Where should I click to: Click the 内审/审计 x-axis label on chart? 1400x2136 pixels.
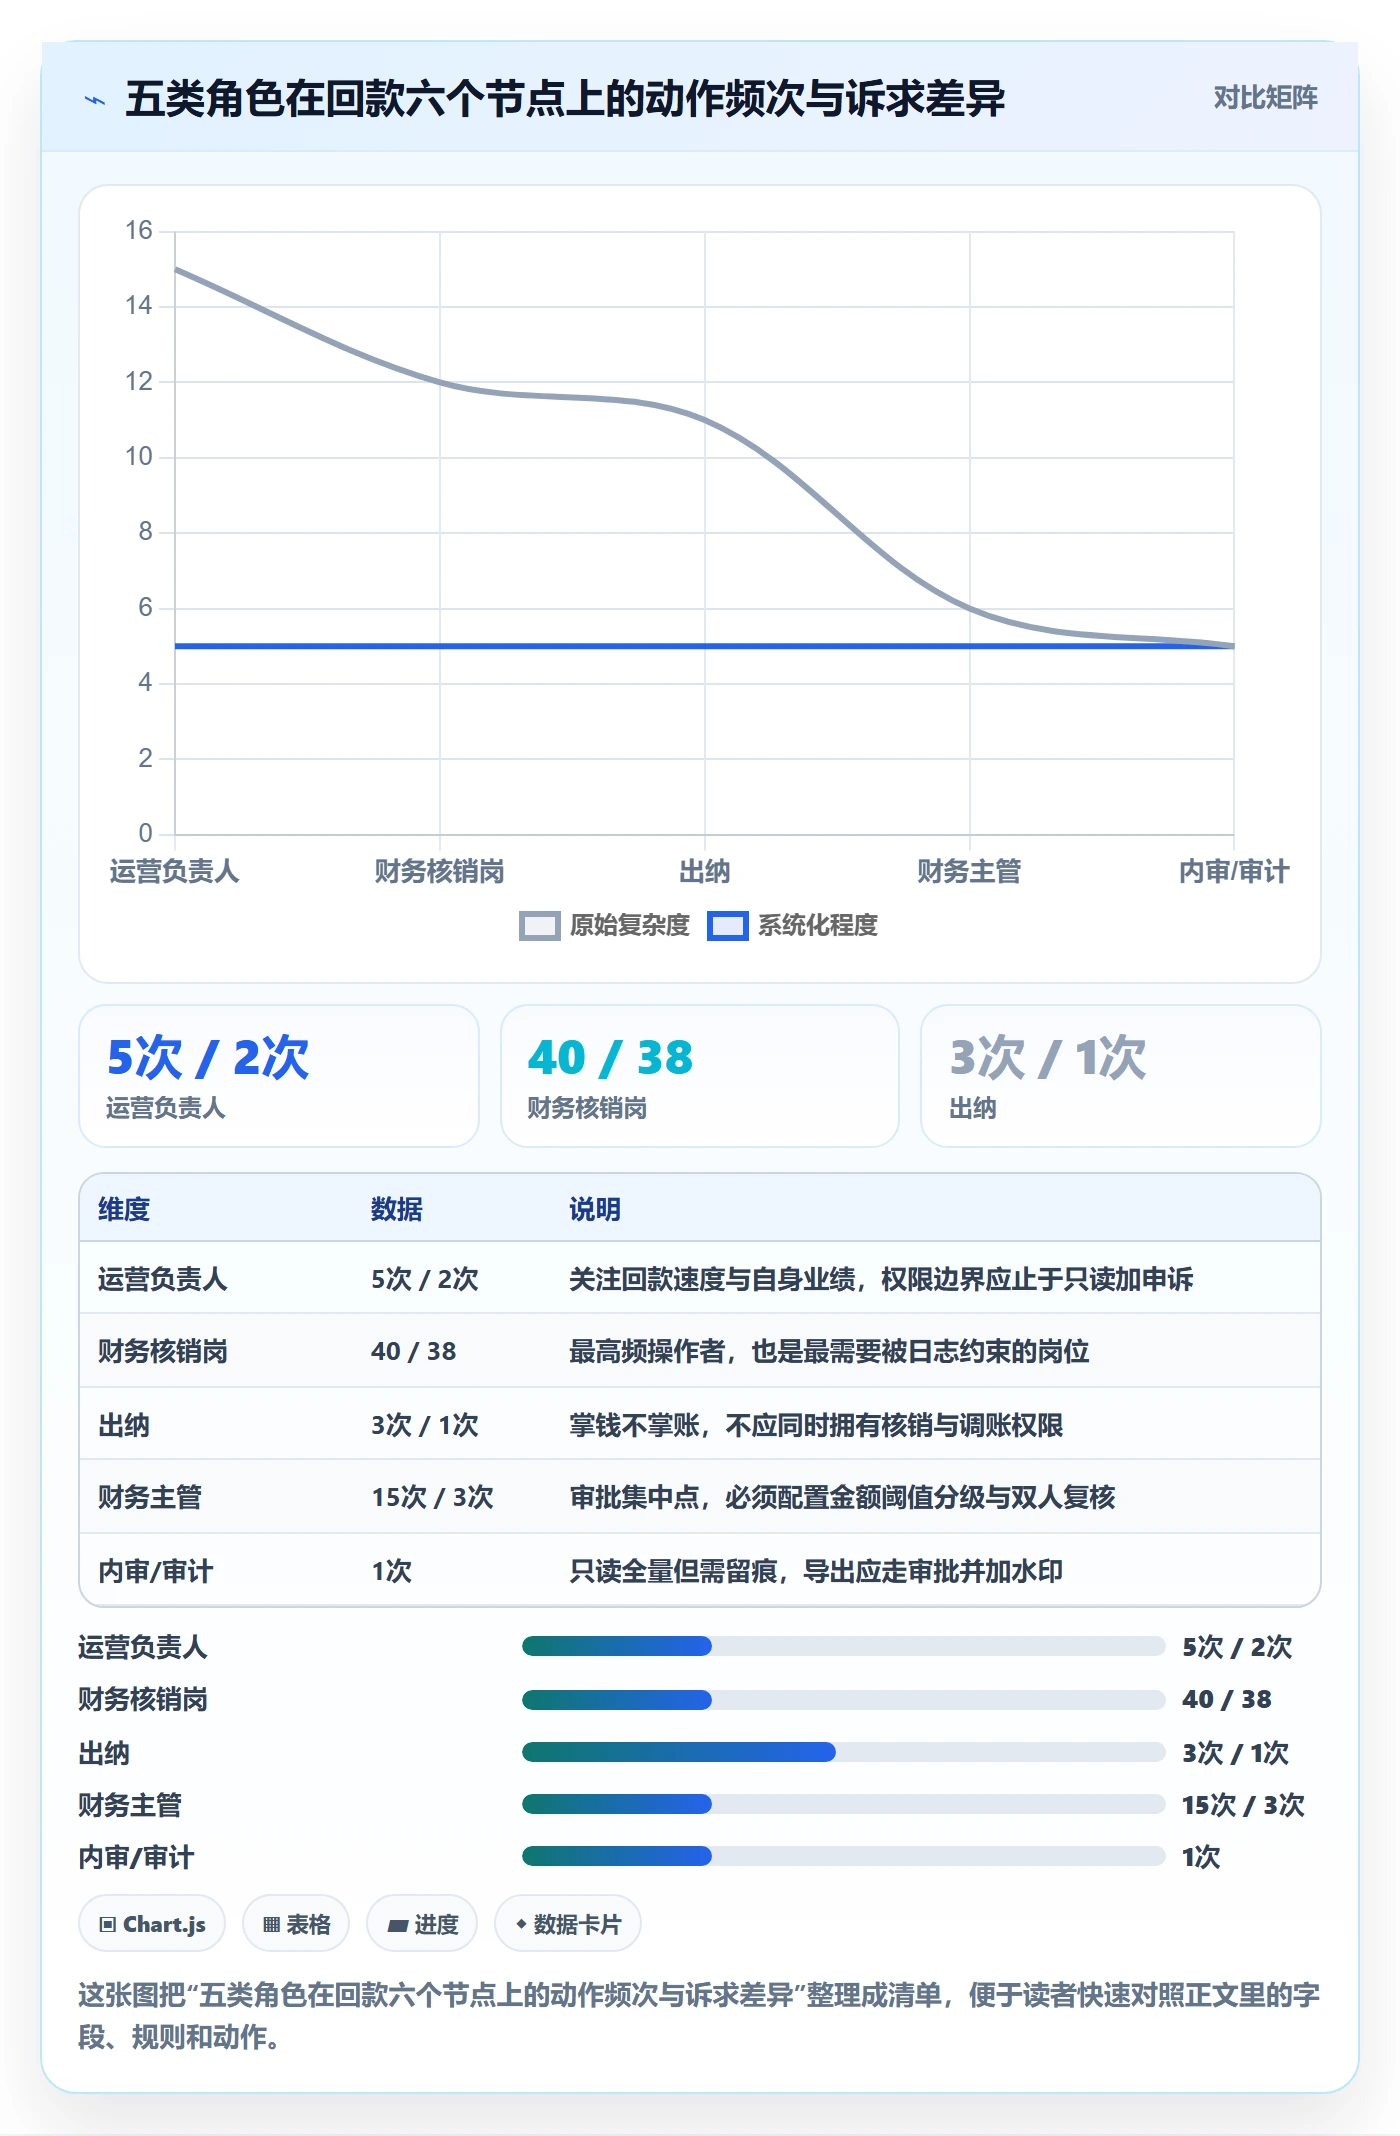pos(1234,872)
